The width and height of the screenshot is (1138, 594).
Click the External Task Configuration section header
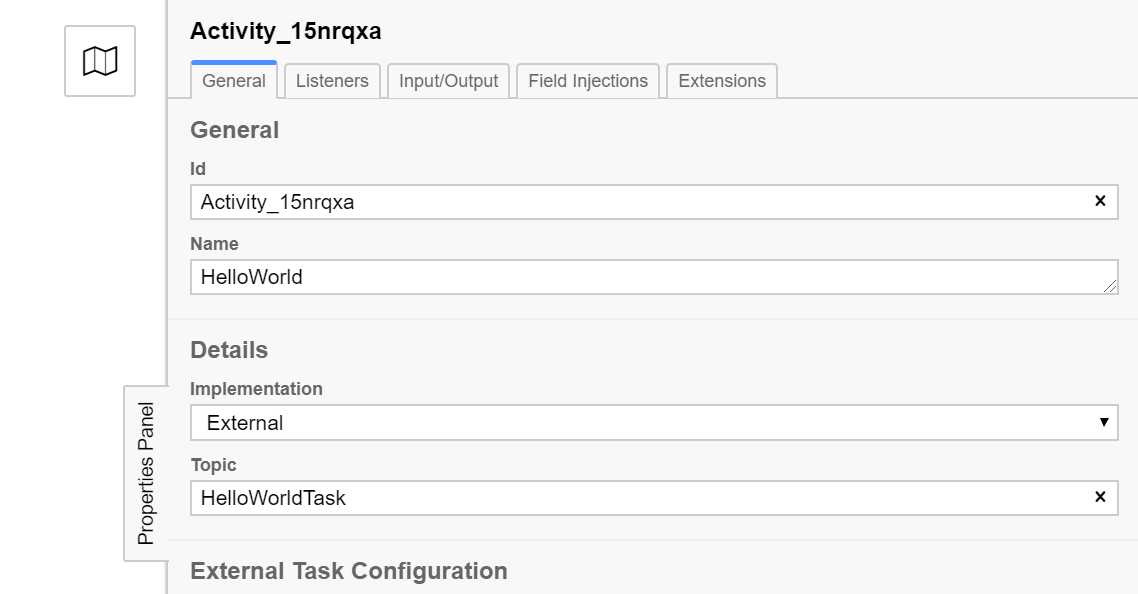(x=349, y=571)
